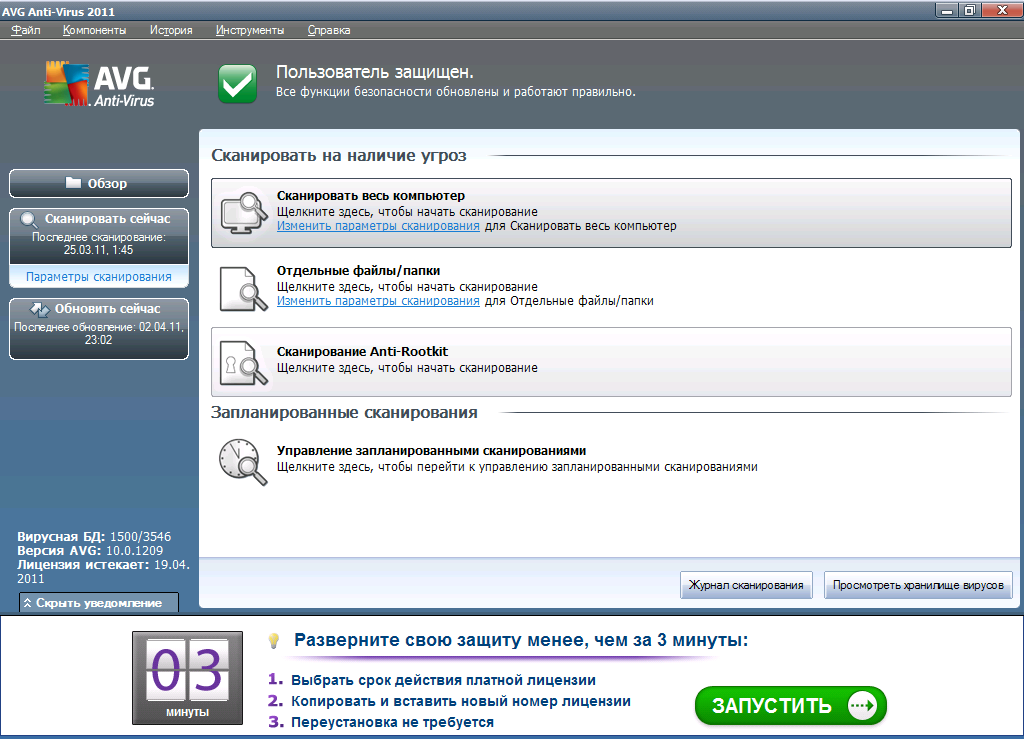1024x739 pixels.
Task: Click the green ЗАПУСТИТЬ button
Action: click(790, 706)
